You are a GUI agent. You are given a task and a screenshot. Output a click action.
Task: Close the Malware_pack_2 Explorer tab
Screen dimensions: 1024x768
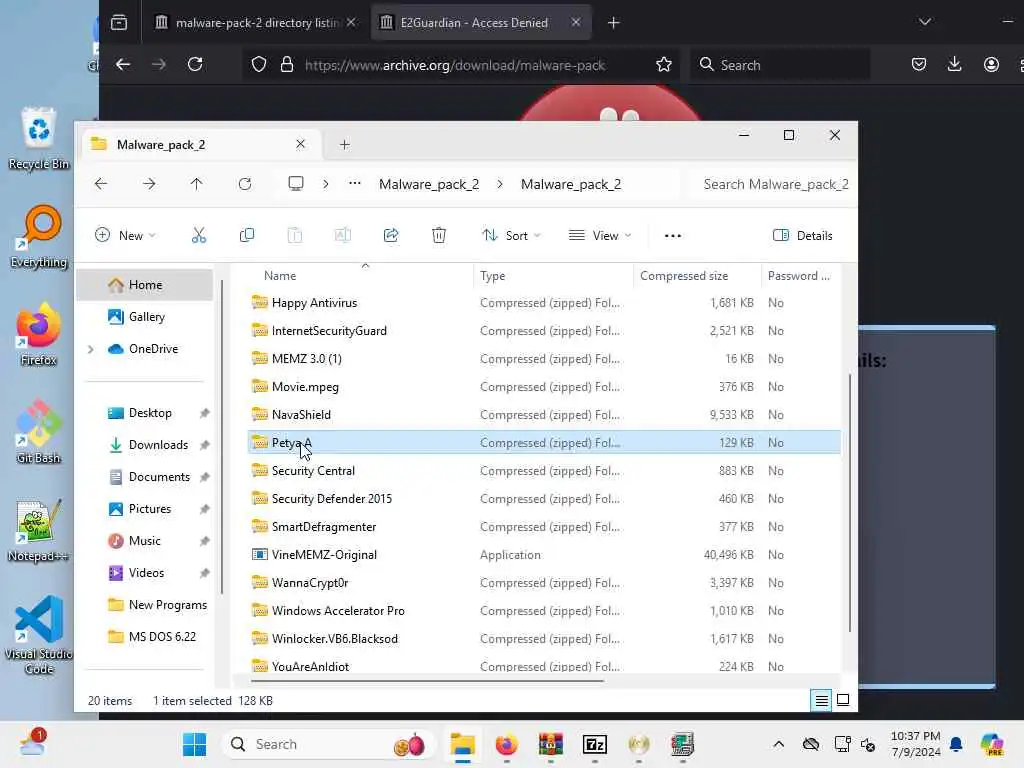[x=300, y=144]
